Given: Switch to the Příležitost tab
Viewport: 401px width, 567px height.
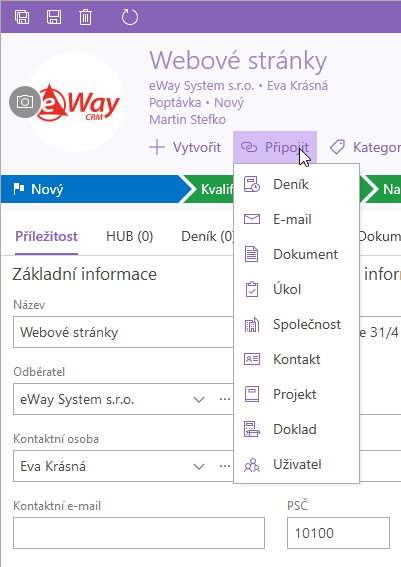Looking at the screenshot, I should (46, 236).
